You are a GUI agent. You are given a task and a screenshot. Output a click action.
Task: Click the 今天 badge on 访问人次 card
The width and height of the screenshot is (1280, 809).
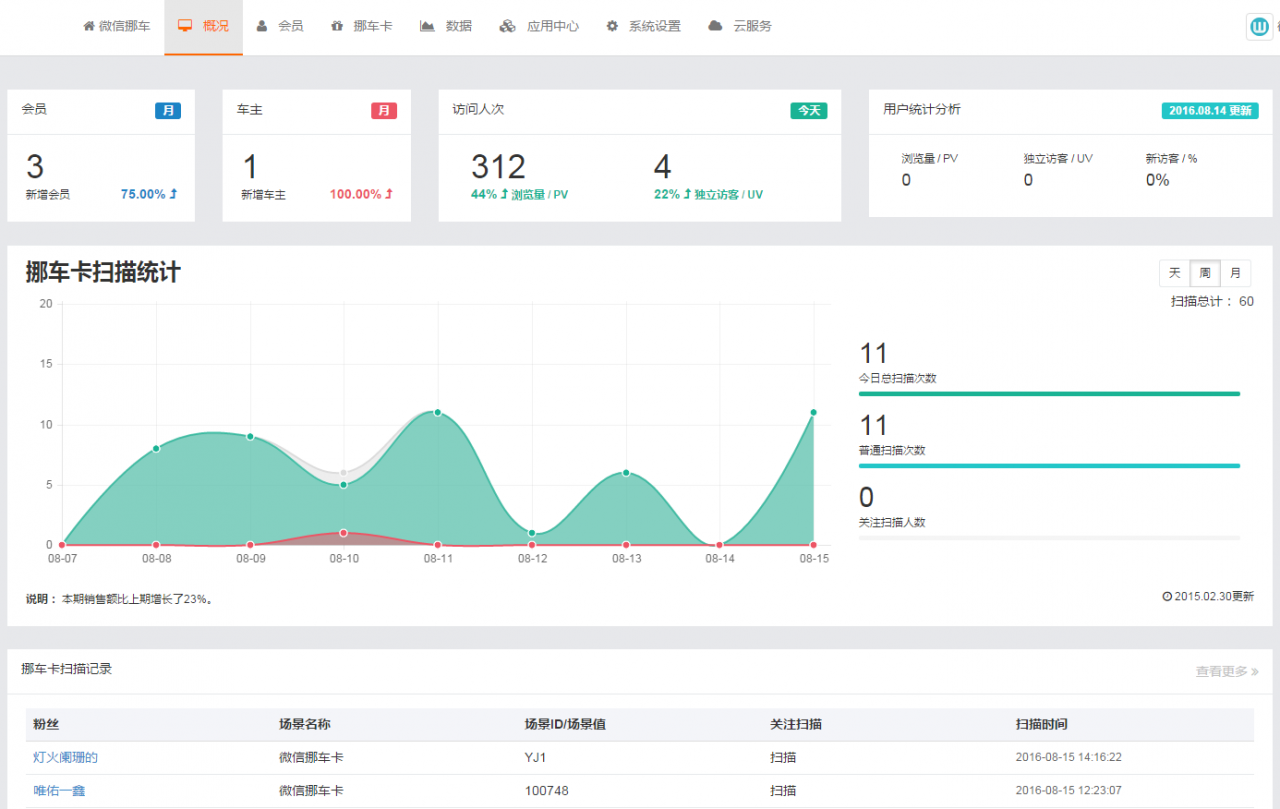(808, 111)
